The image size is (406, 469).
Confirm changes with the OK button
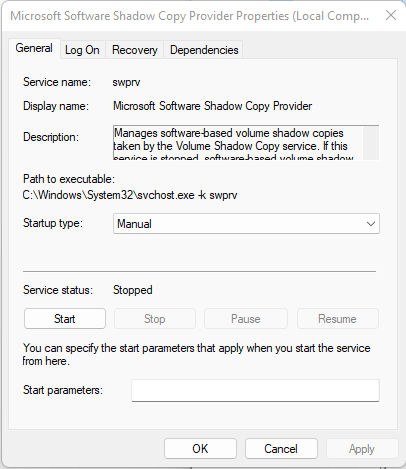(200, 449)
